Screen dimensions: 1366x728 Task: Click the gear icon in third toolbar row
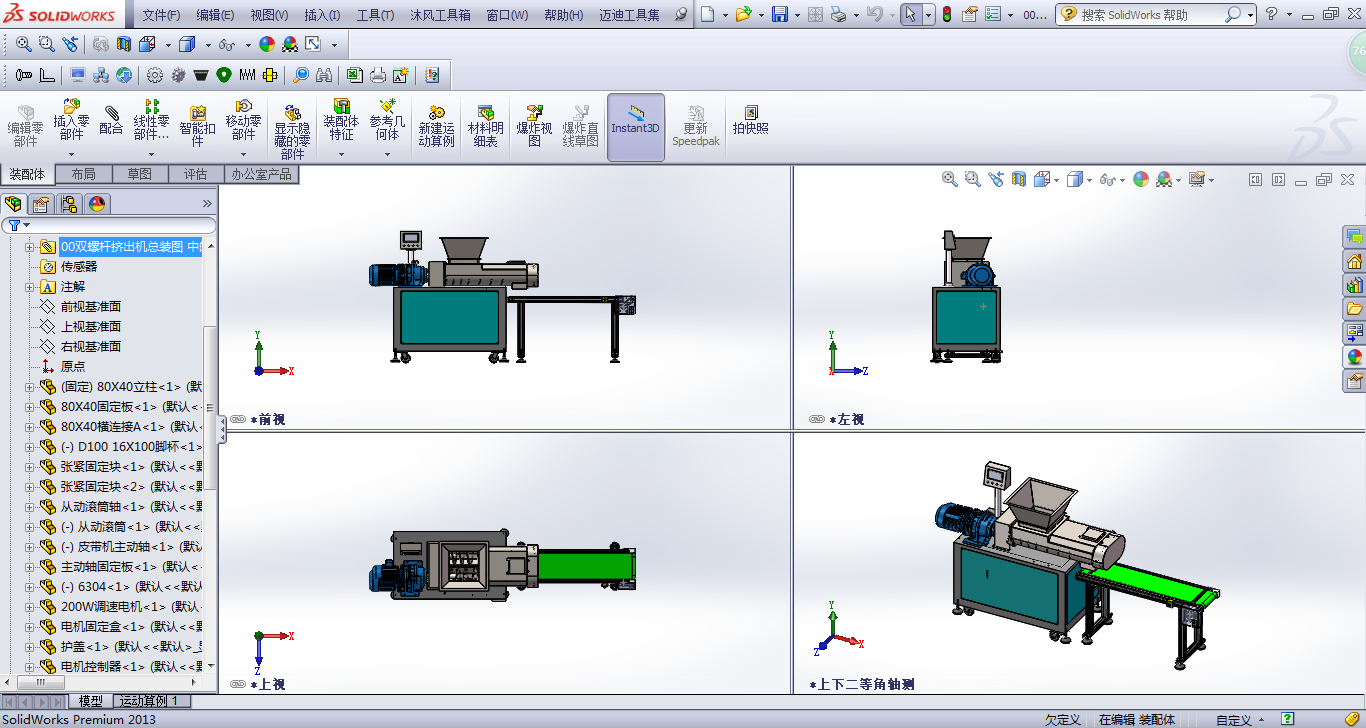pyautogui.click(x=154, y=75)
